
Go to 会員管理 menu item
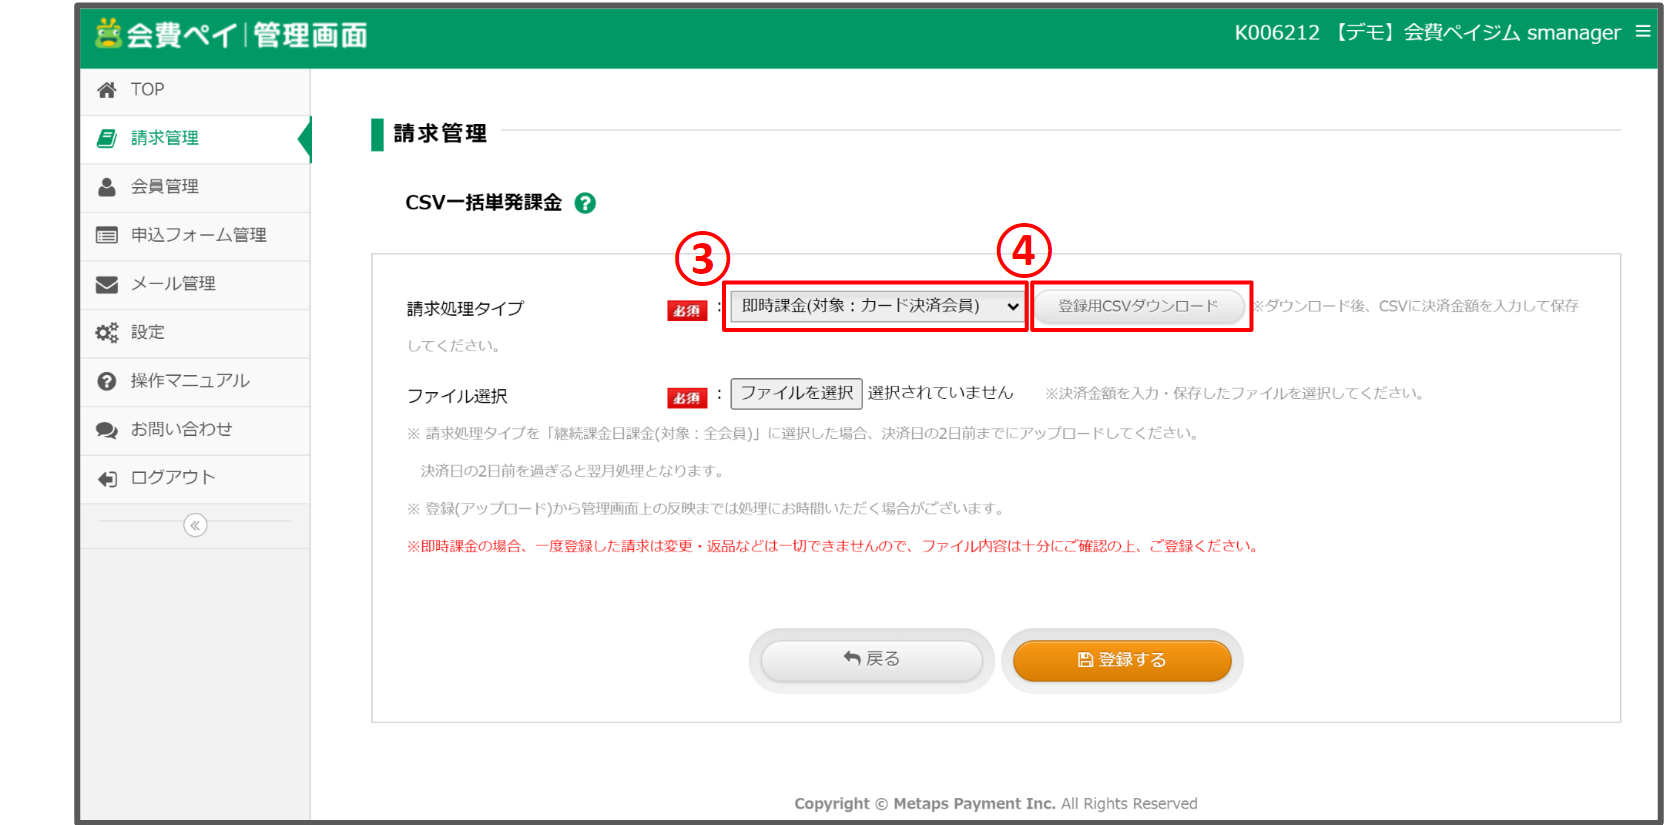(195, 187)
